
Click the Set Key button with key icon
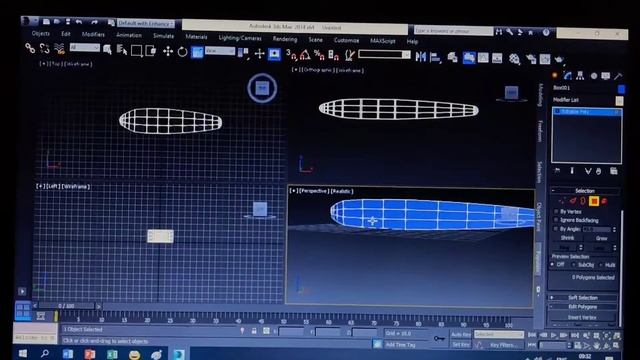439,339
